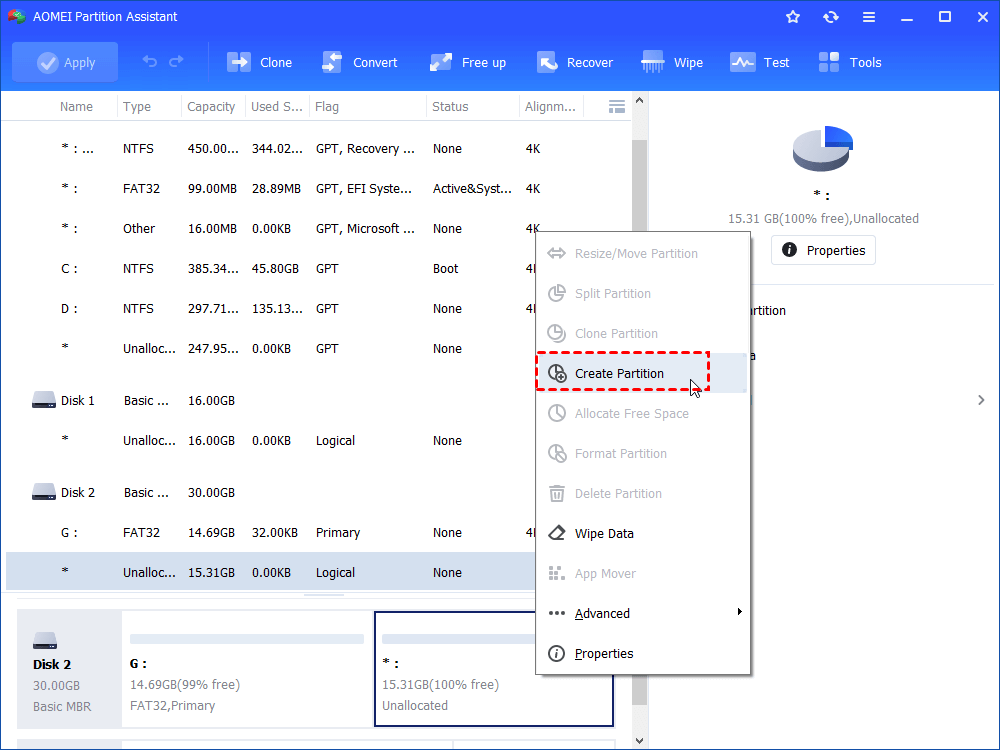1000x750 pixels.
Task: Choose Delete Partition from context menu
Action: point(642,494)
